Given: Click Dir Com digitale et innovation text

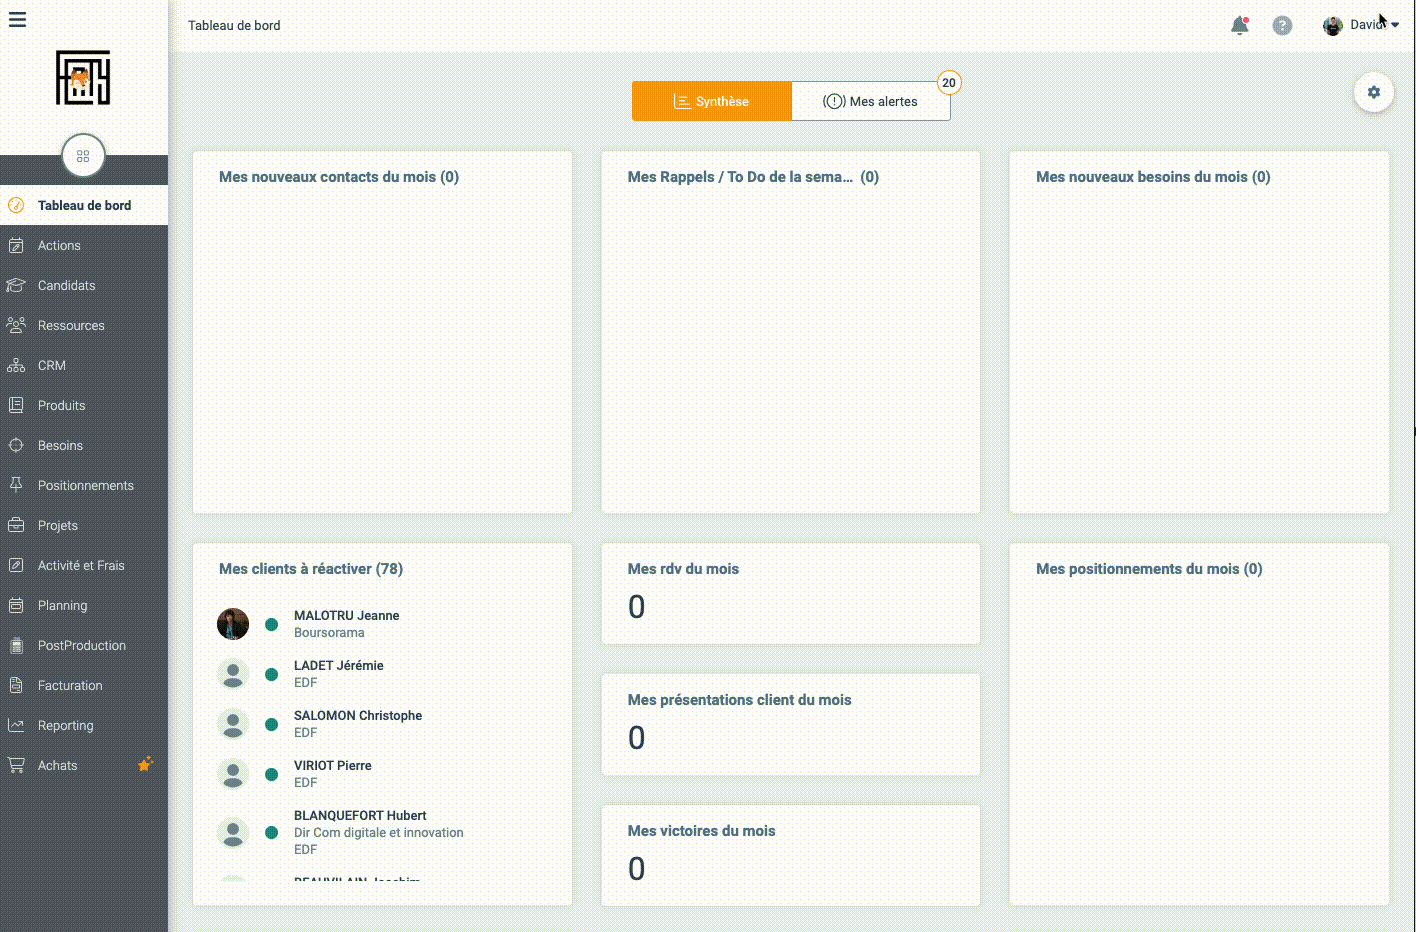Looking at the screenshot, I should 379,833.
